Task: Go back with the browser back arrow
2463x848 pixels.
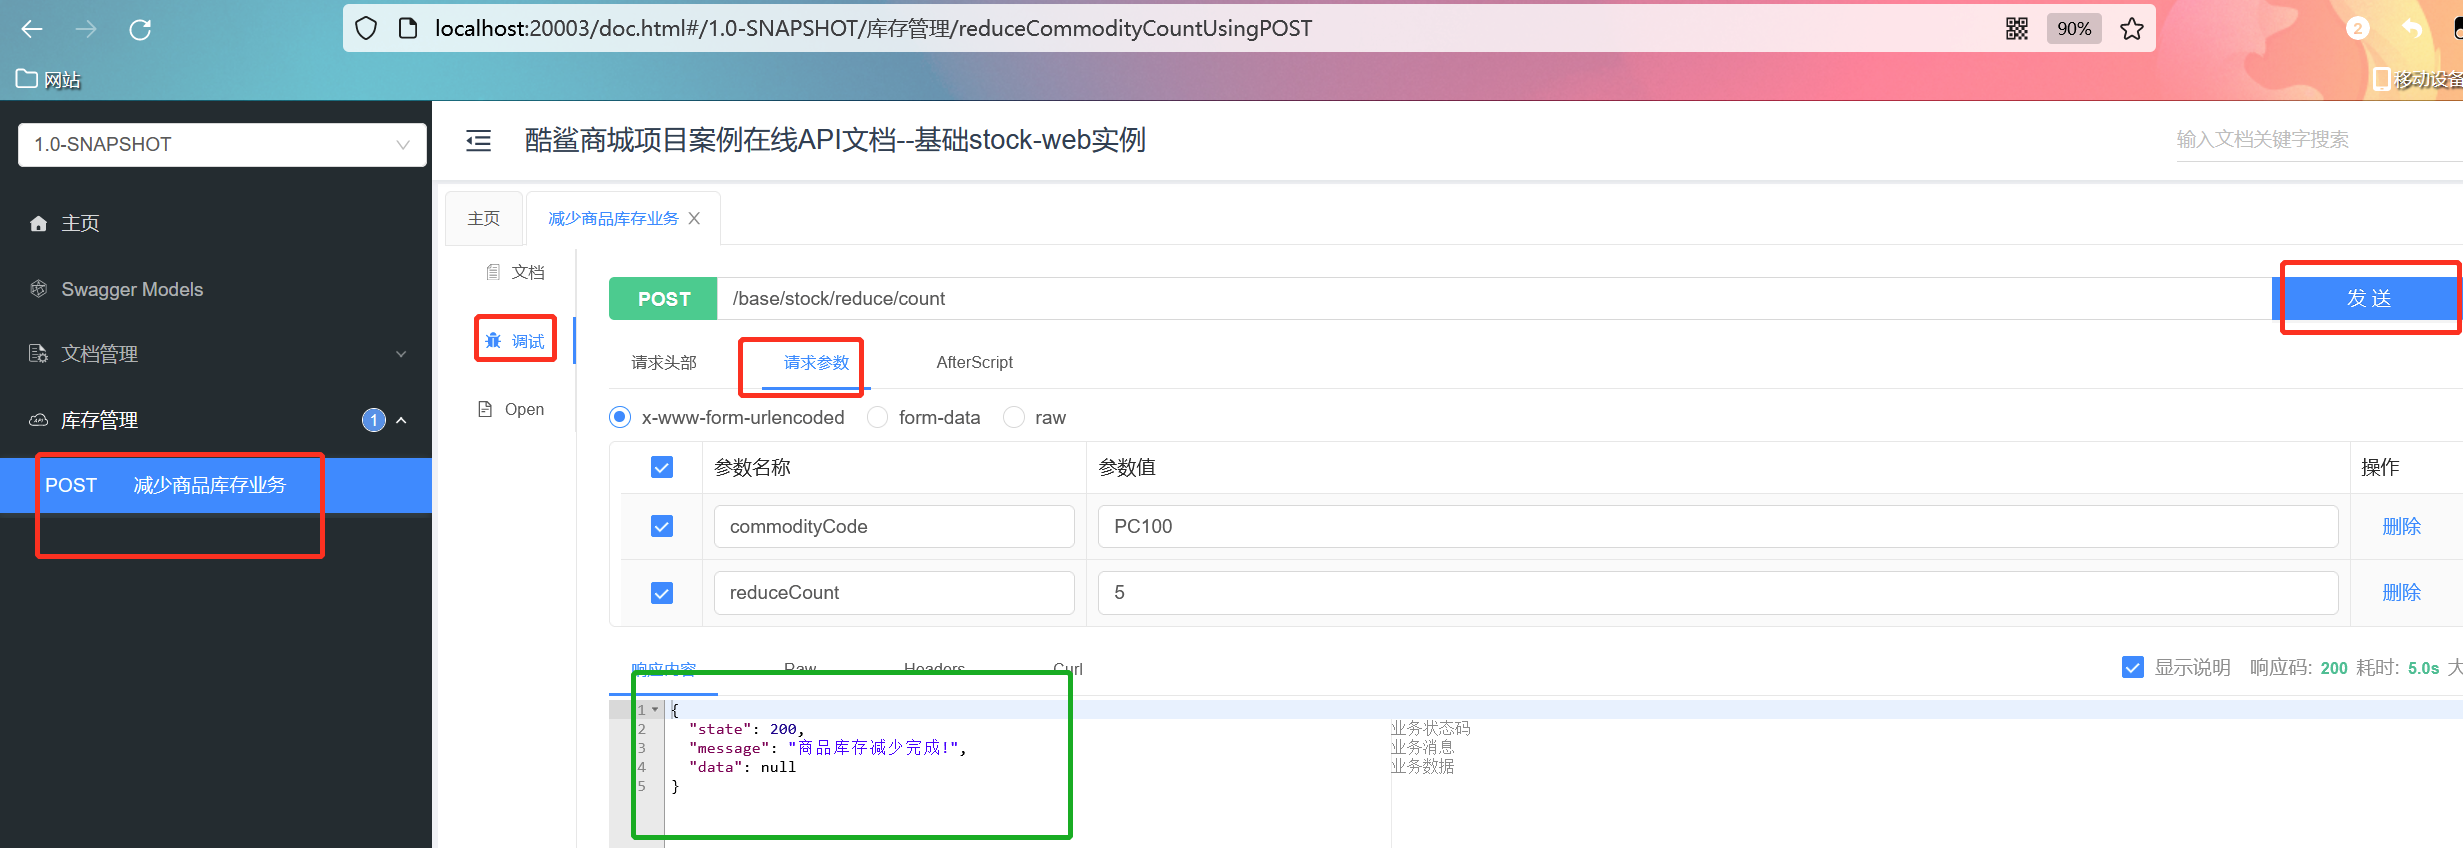Action: click(x=32, y=29)
